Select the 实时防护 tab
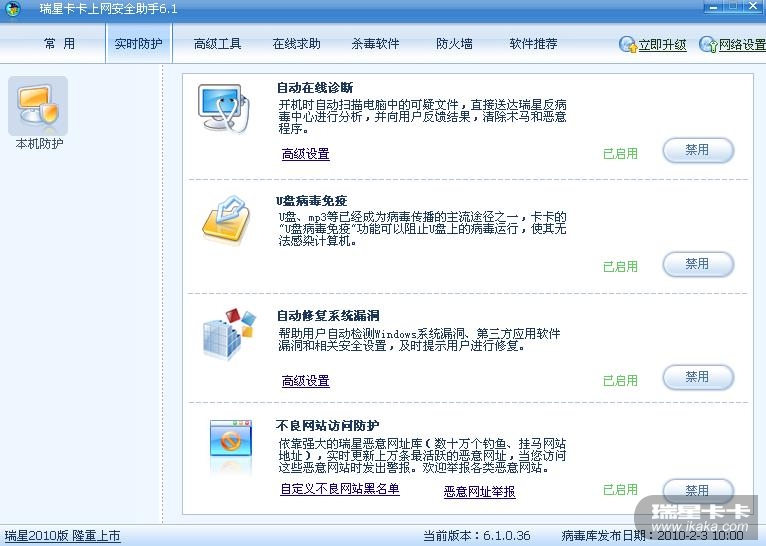 click(138, 44)
